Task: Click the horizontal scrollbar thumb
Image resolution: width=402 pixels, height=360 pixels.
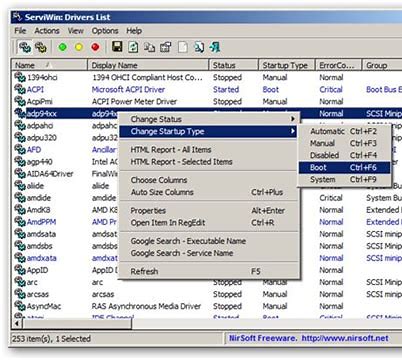Action: (x=77, y=324)
